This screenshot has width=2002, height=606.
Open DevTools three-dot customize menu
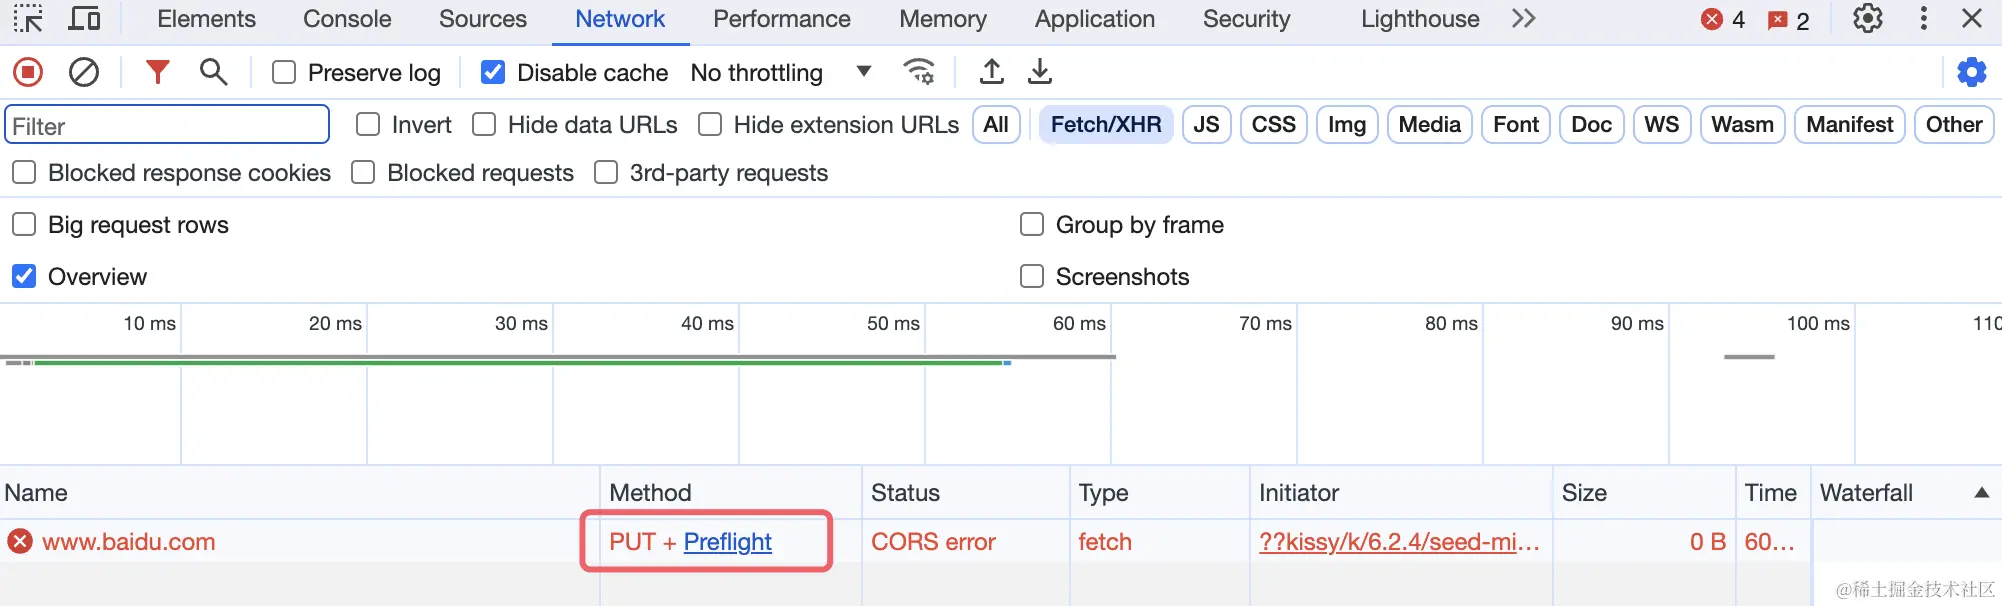[x=1923, y=19]
